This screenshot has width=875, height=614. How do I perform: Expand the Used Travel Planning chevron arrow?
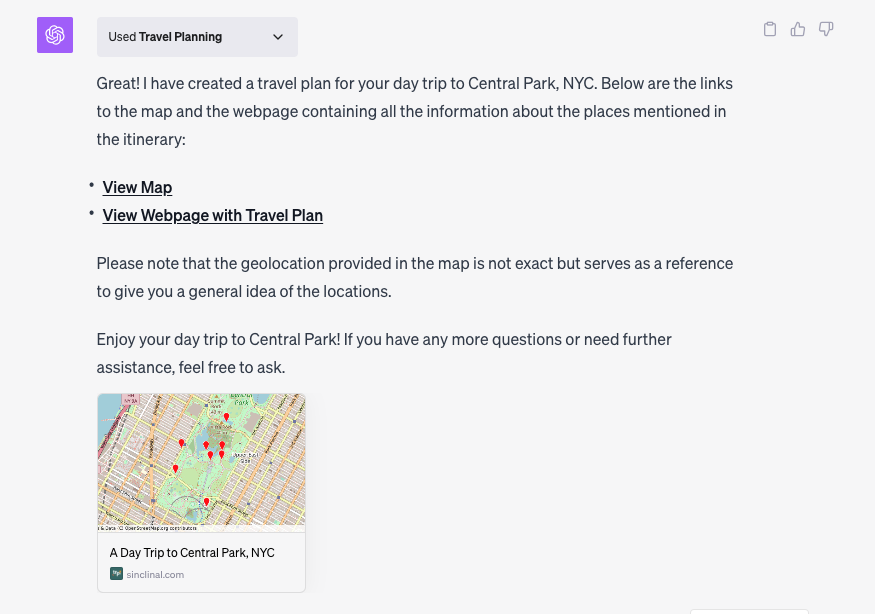coord(278,37)
